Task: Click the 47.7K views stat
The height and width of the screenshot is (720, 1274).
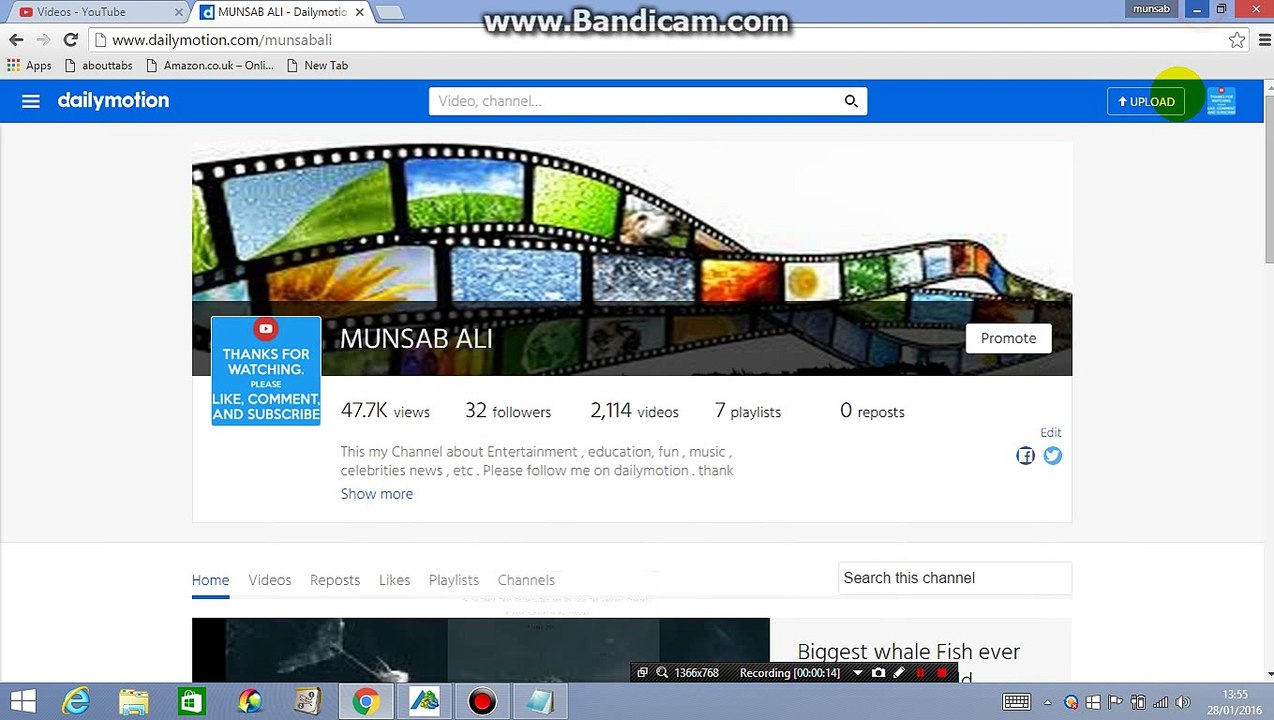Action: pyautogui.click(x=385, y=411)
